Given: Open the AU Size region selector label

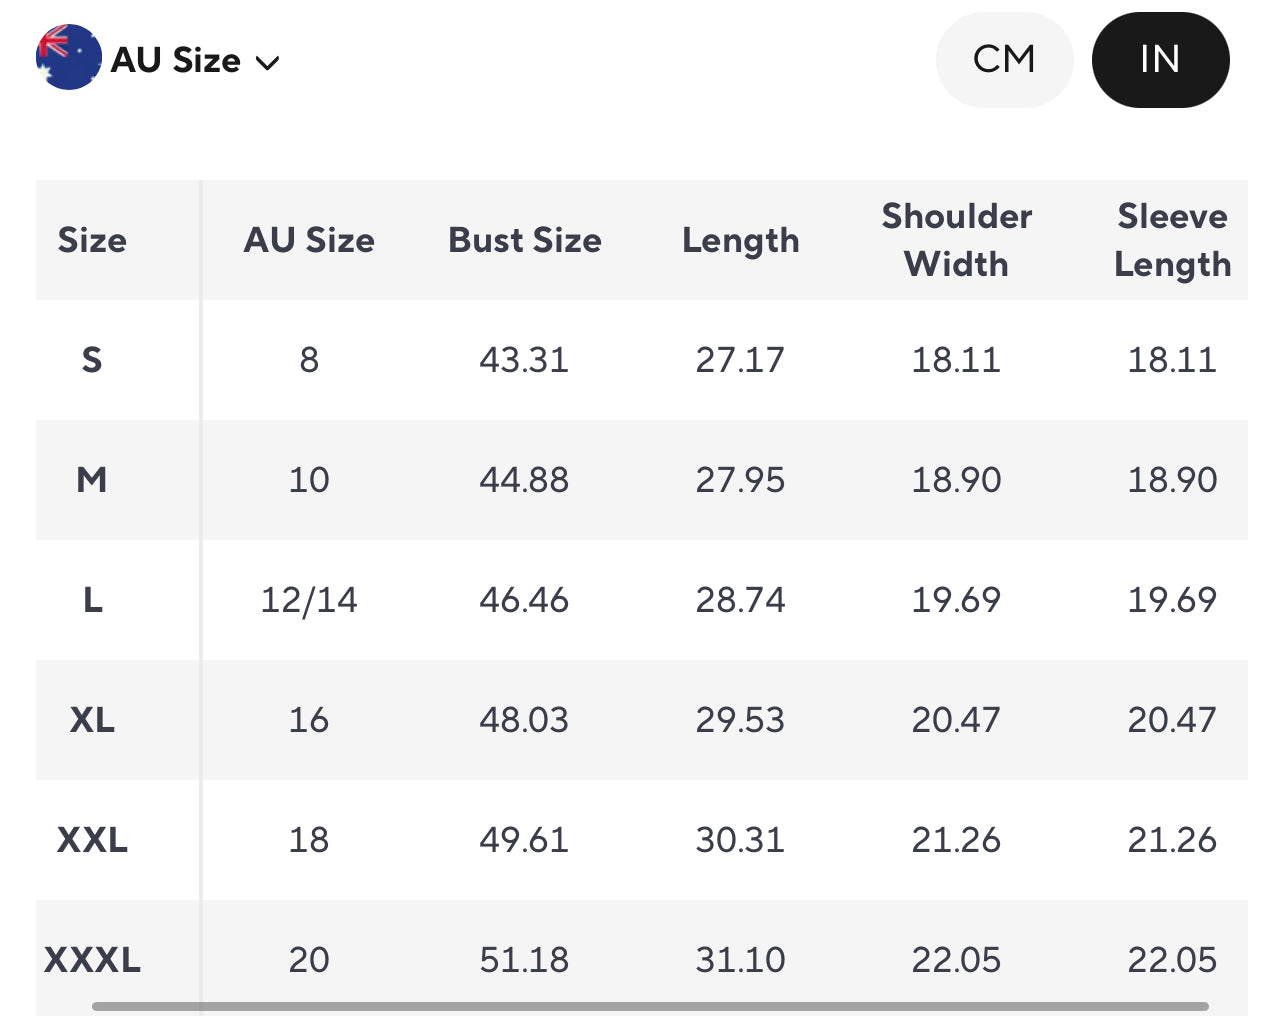Looking at the screenshot, I should point(176,60).
